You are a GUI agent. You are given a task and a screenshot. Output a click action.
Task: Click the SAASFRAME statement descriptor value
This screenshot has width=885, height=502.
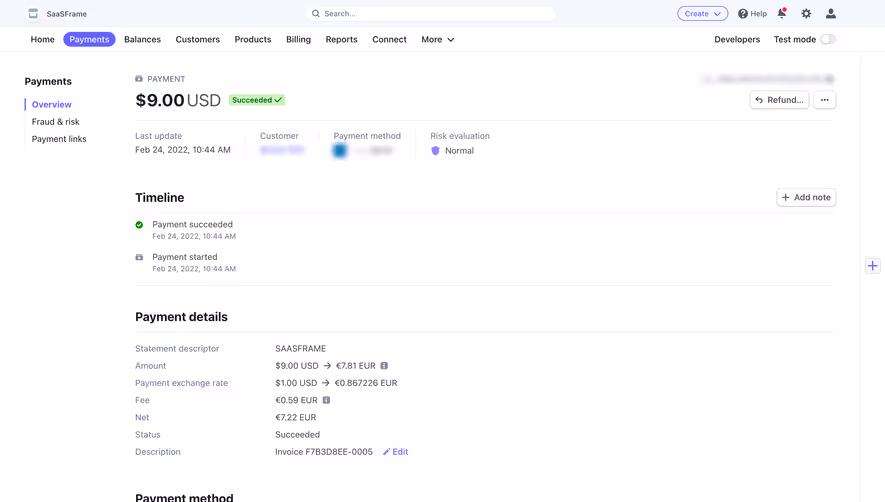coord(300,349)
